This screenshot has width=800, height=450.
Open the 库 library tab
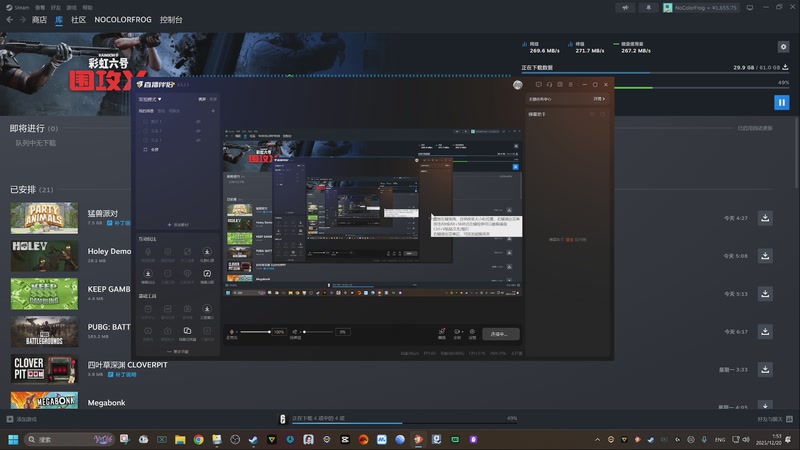[x=59, y=19]
